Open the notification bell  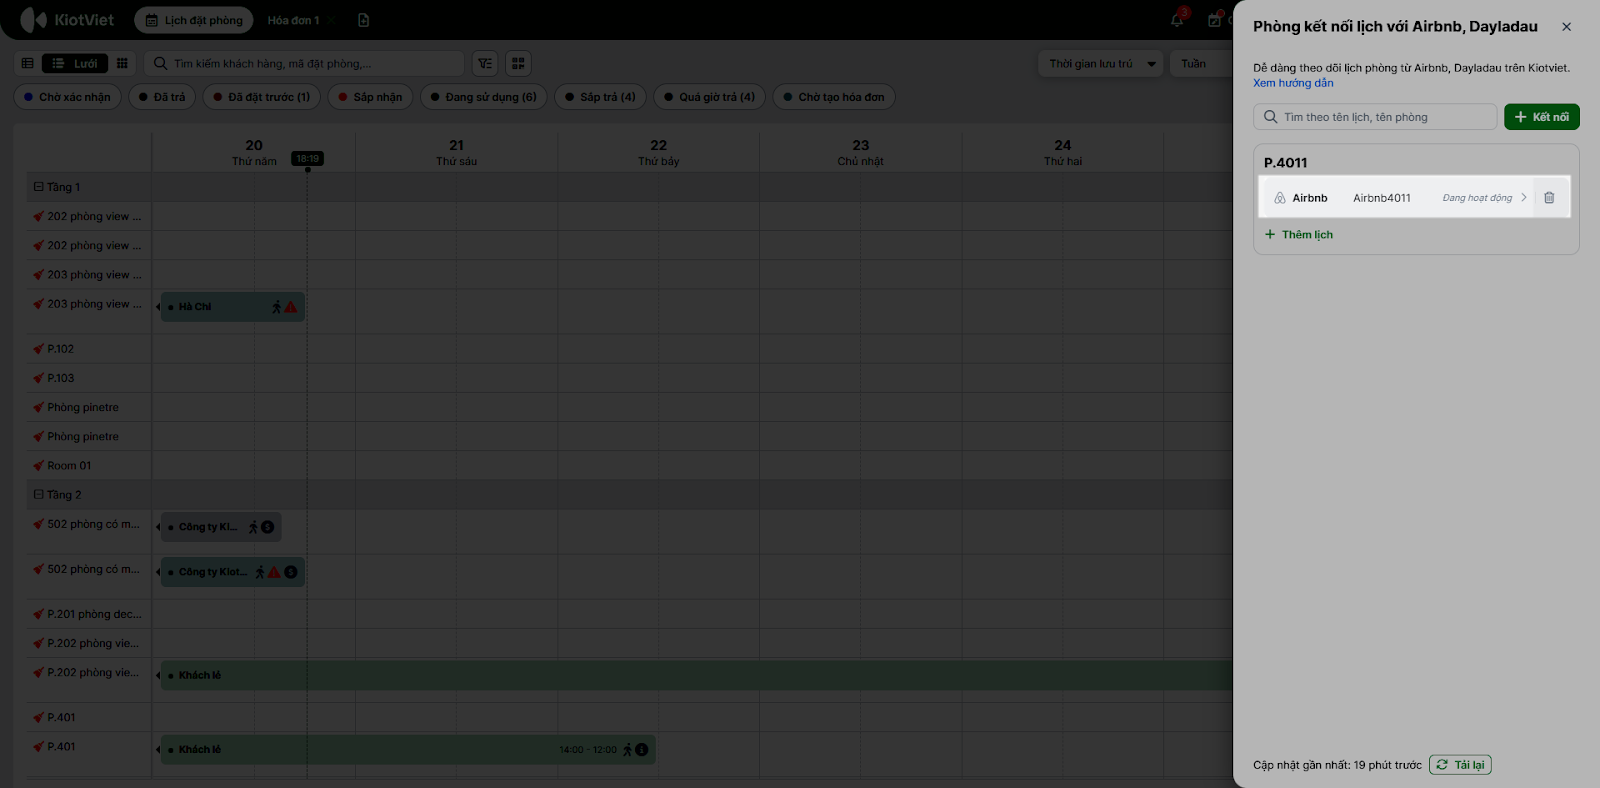(1177, 20)
